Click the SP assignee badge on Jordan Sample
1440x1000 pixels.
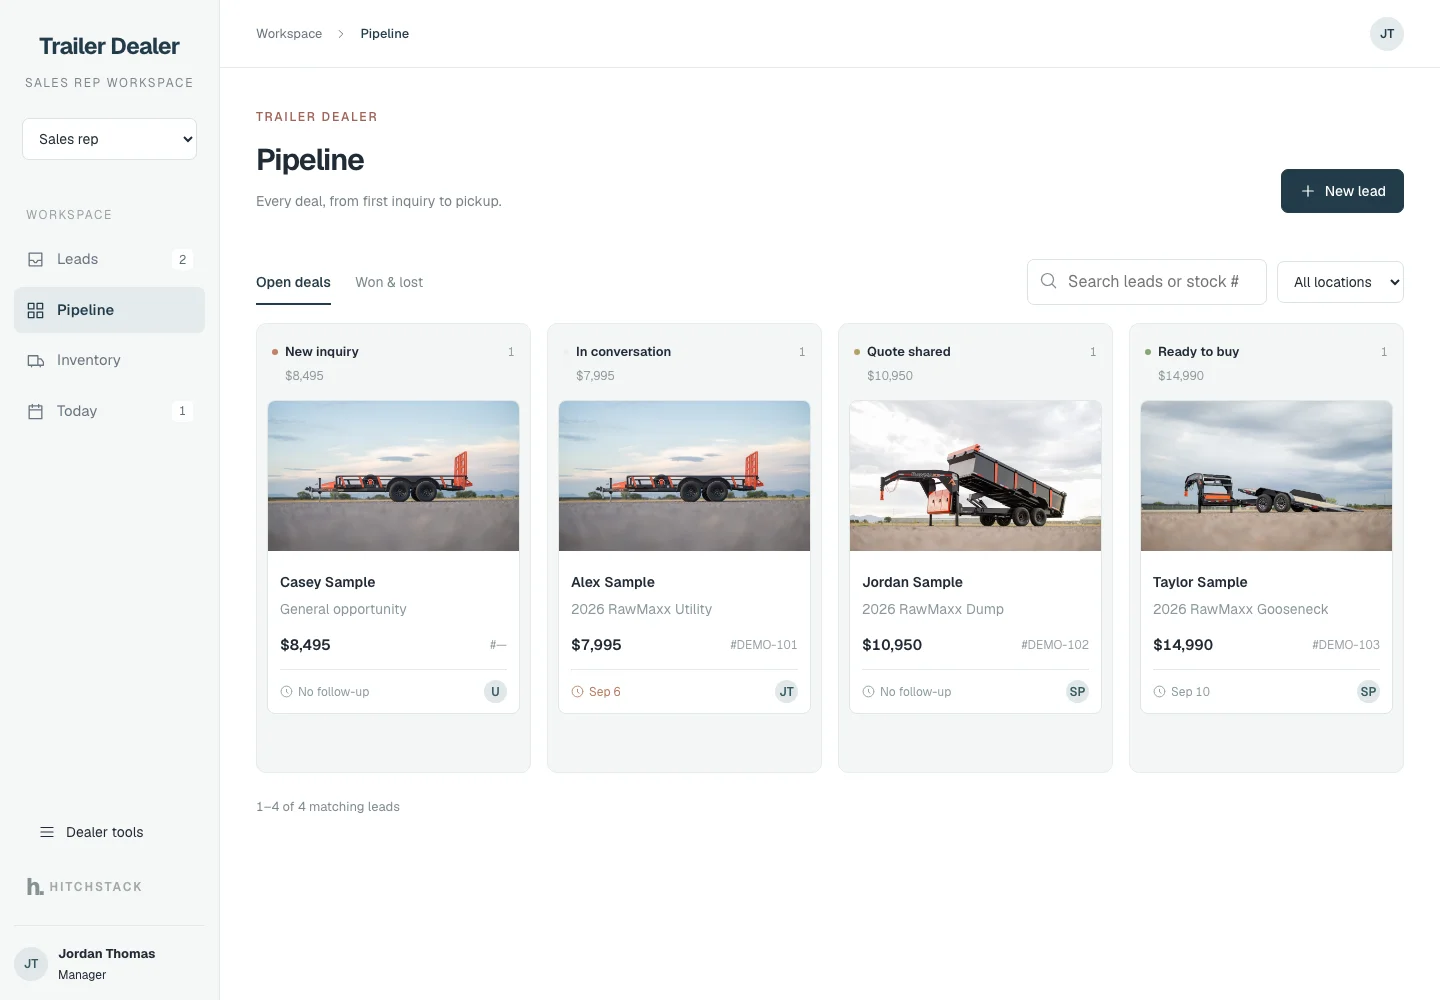[1077, 691]
